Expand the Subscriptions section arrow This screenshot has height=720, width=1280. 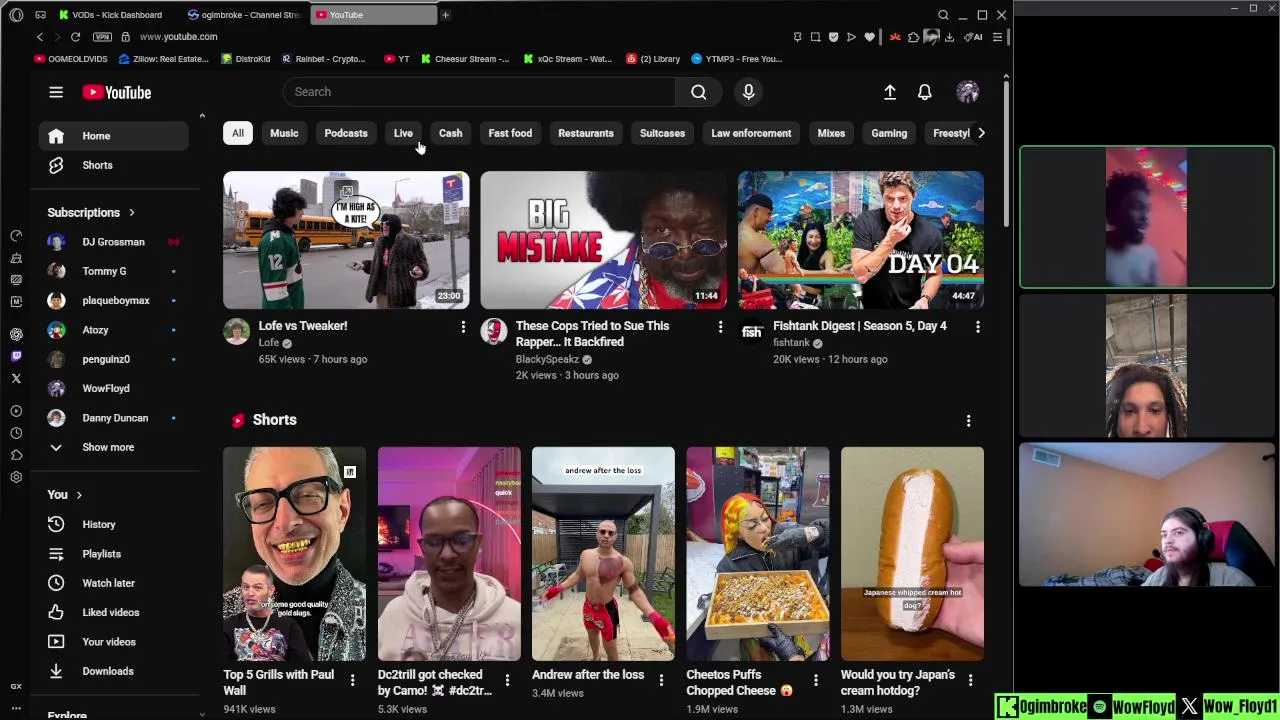point(131,213)
